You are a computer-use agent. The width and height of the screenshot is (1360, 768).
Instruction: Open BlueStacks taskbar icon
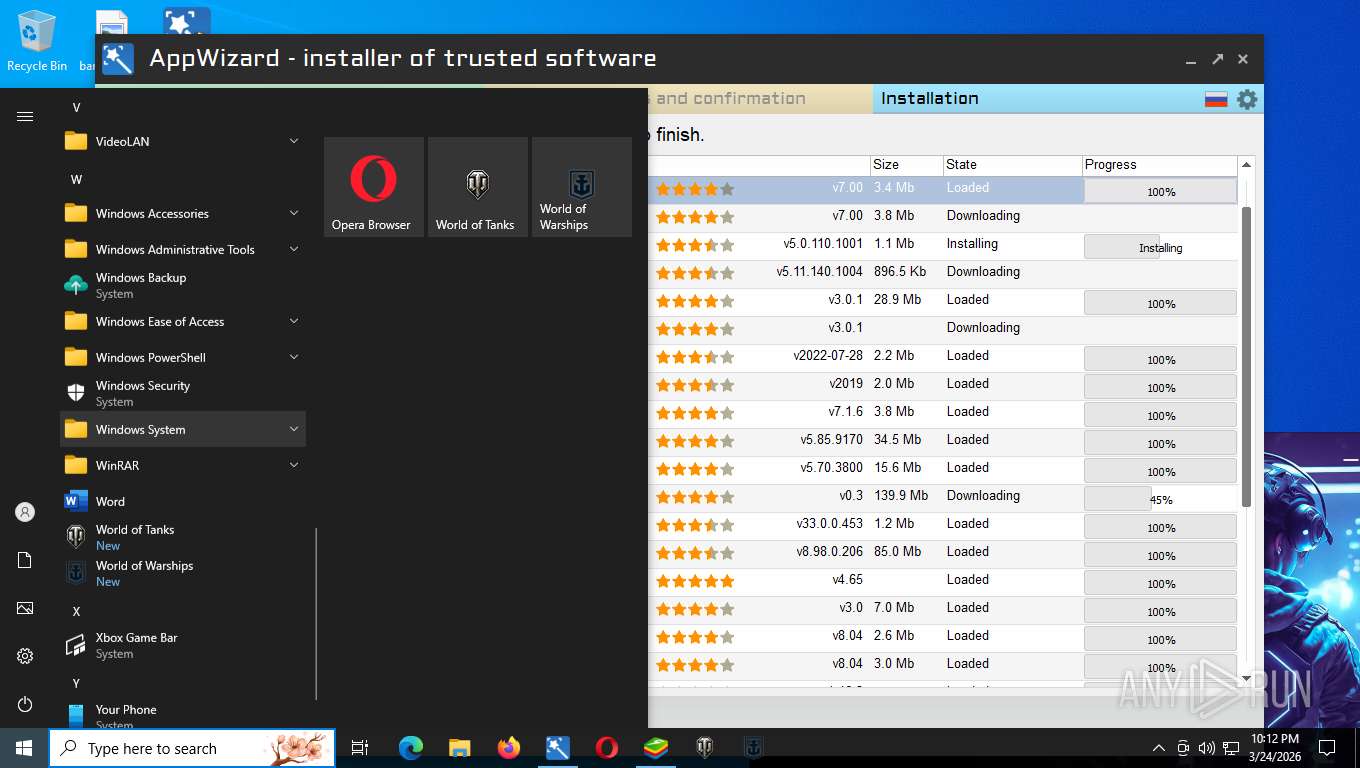[x=655, y=748]
